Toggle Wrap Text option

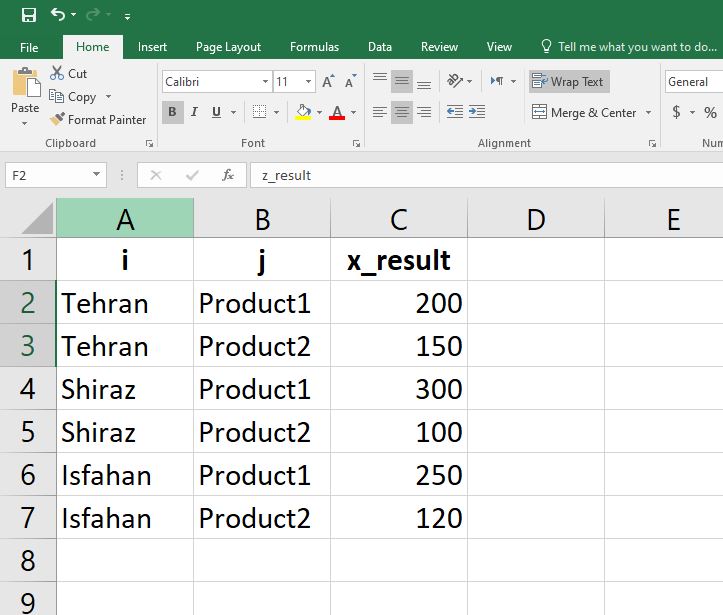coord(568,82)
